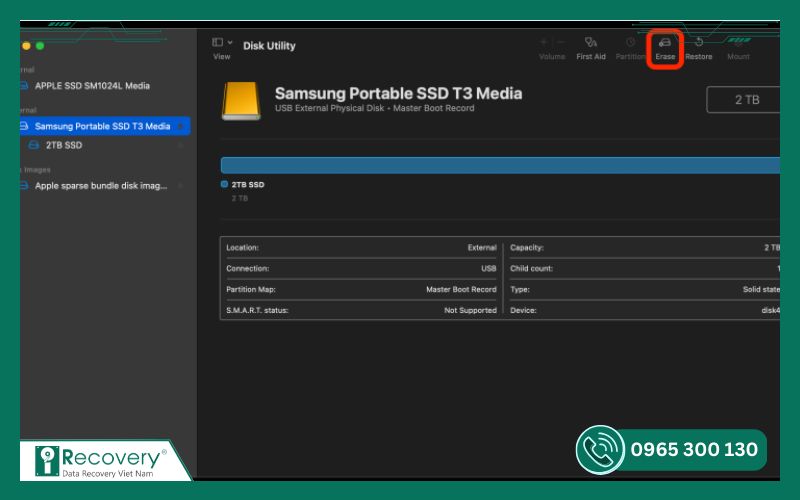Screen dimensions: 800x500
Task: Click drive icon beside 2TB SSD sidebar row
Action: 34,145
